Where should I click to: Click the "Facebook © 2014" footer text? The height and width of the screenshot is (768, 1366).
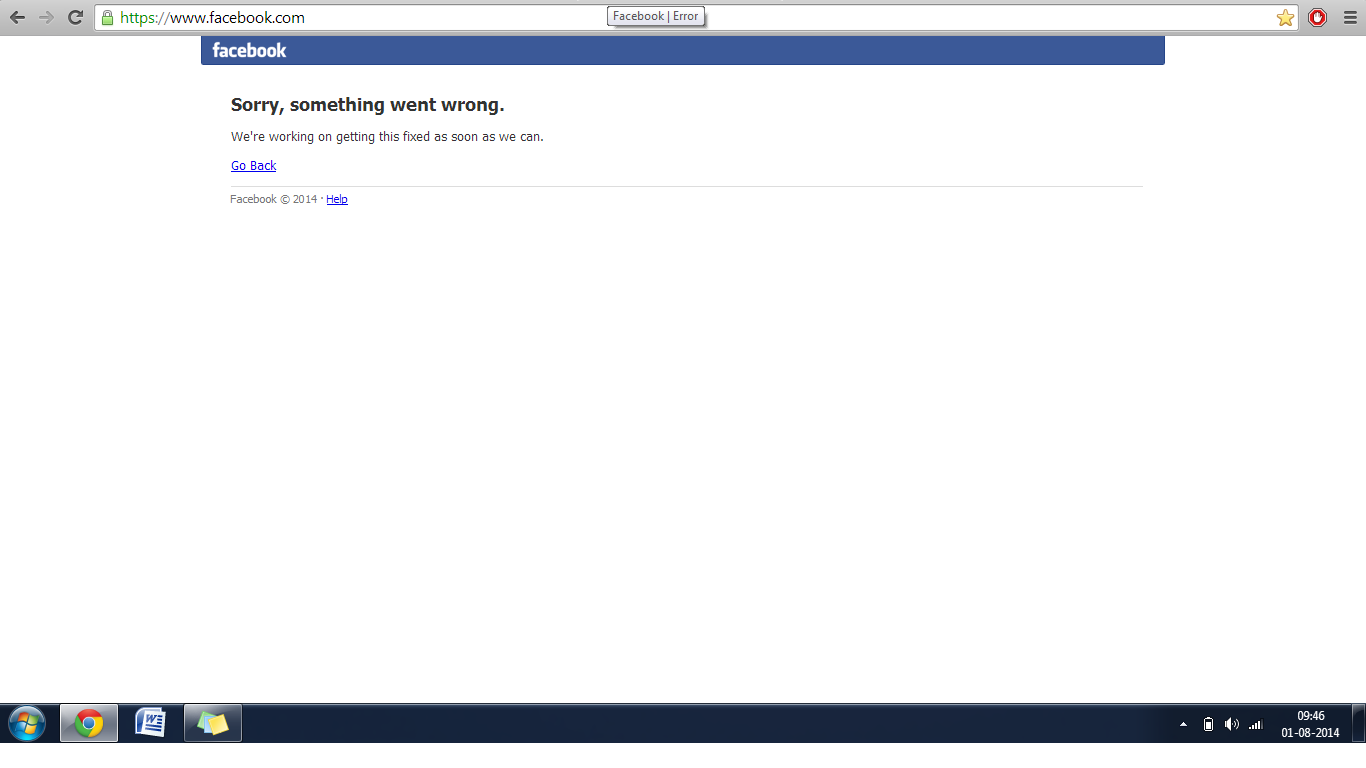click(273, 199)
